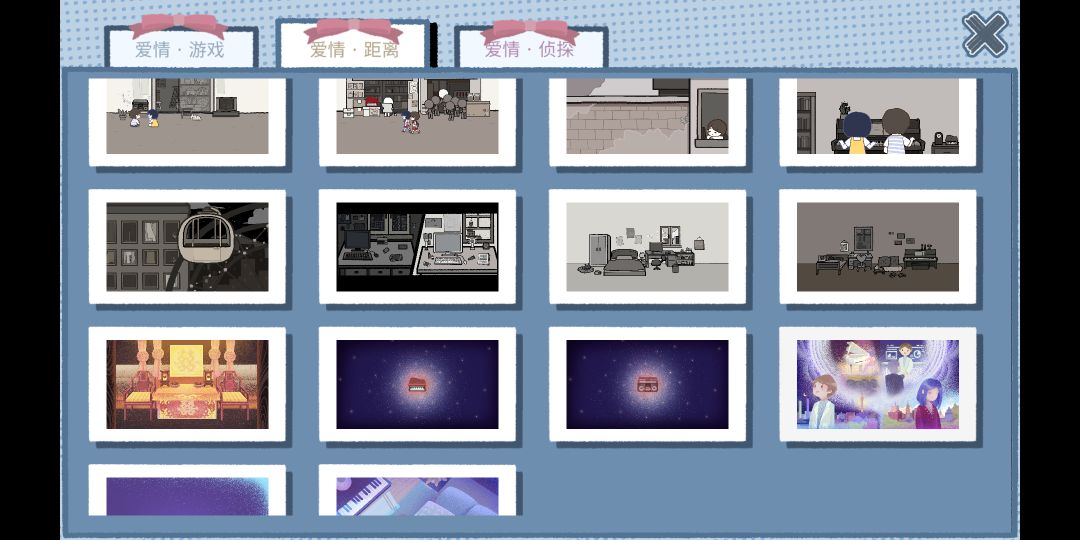Open thumbnail of girl looking out window by brick wall
Screen dimensions: 1080x540
pyautogui.click(x=647, y=122)
